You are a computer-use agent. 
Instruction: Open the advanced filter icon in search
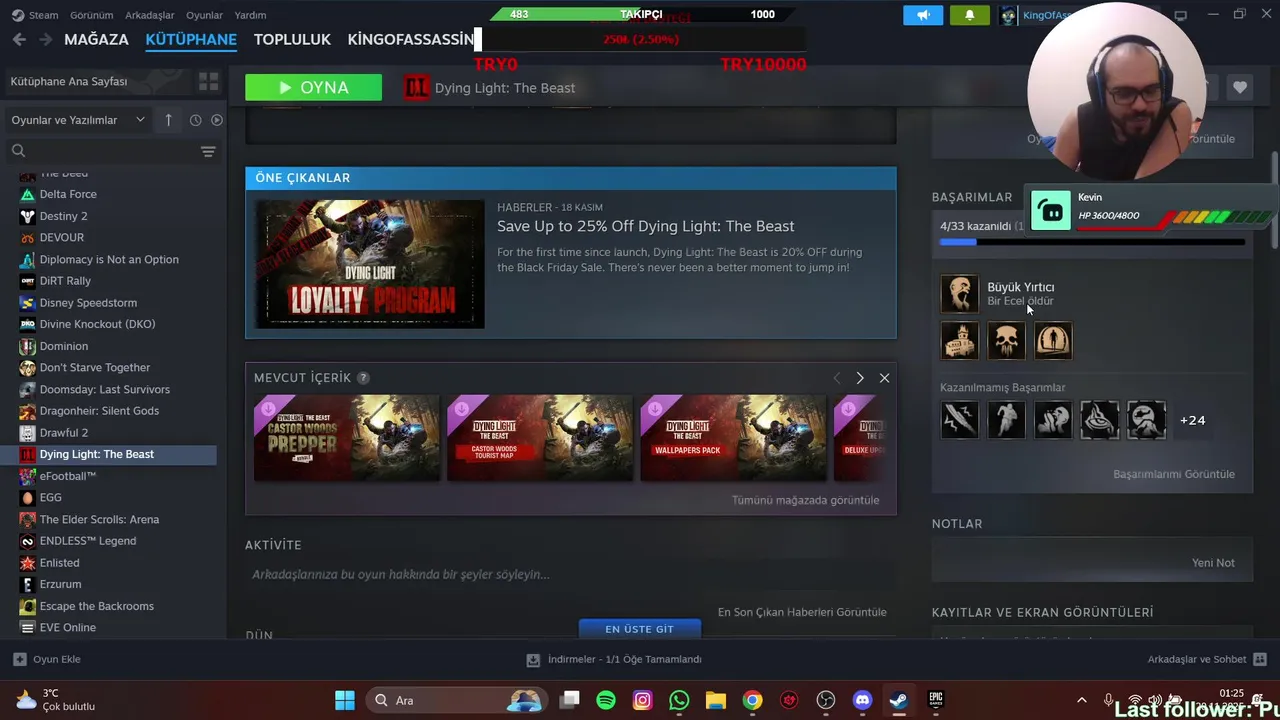pos(208,151)
